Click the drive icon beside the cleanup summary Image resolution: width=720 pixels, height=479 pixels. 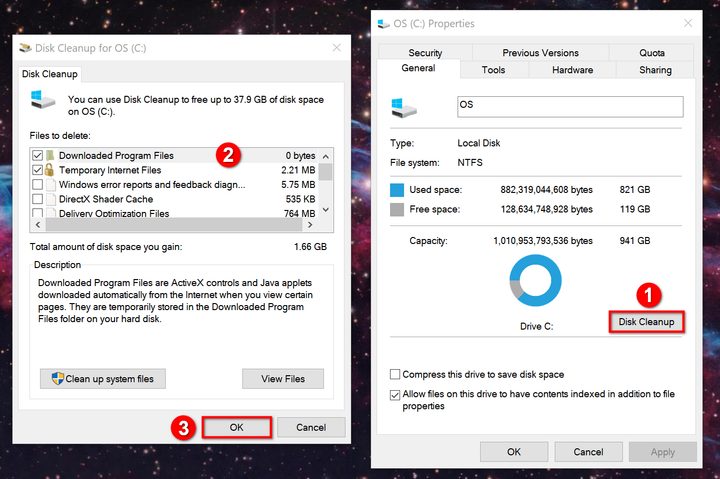click(43, 100)
